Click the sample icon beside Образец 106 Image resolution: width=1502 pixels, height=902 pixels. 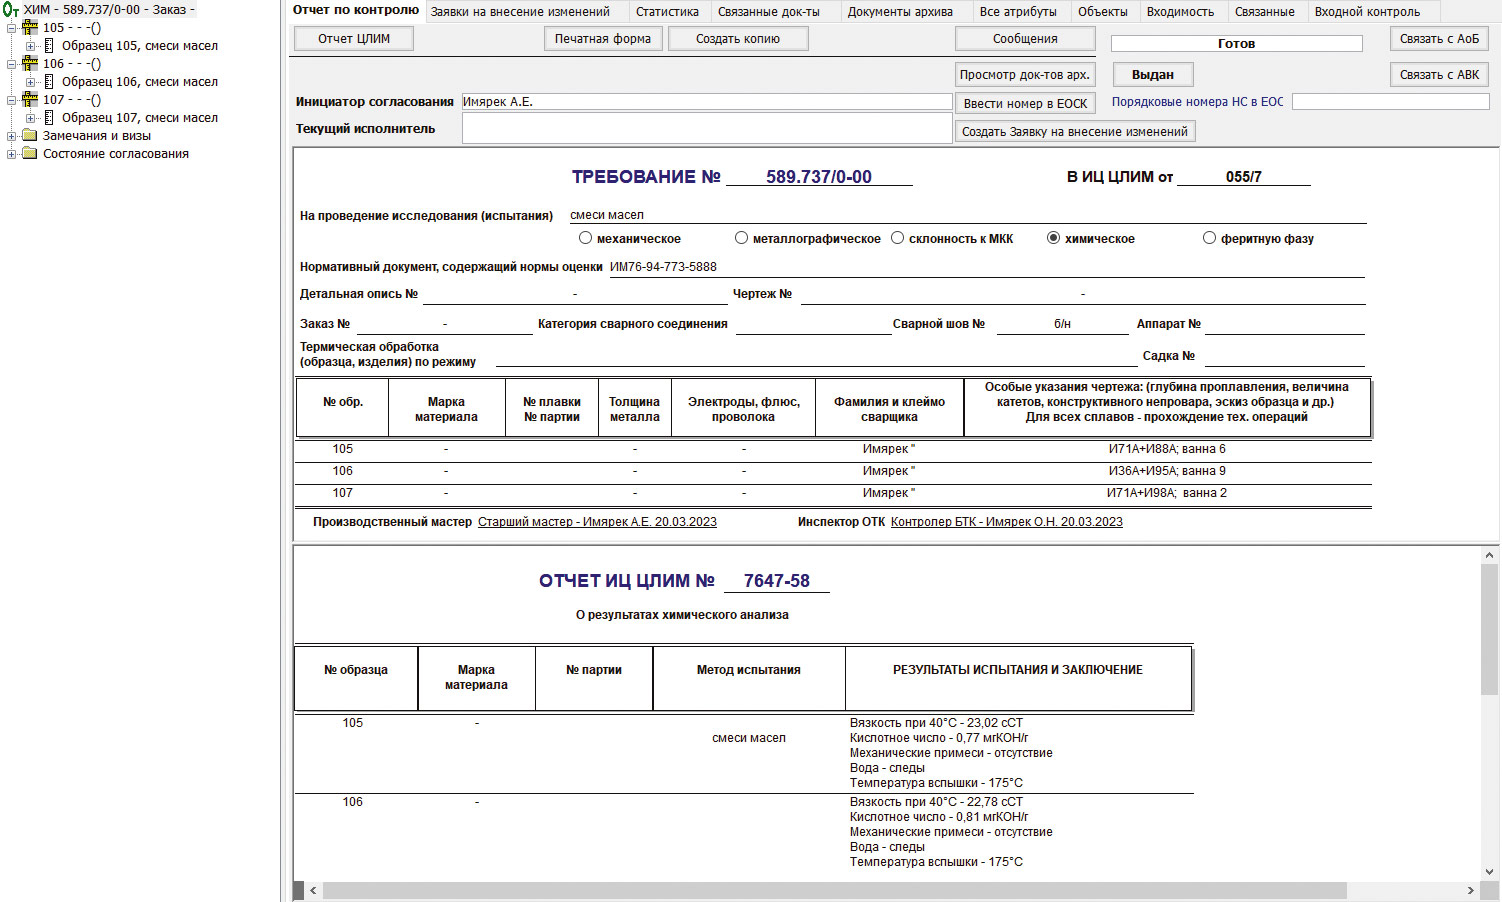(x=49, y=82)
